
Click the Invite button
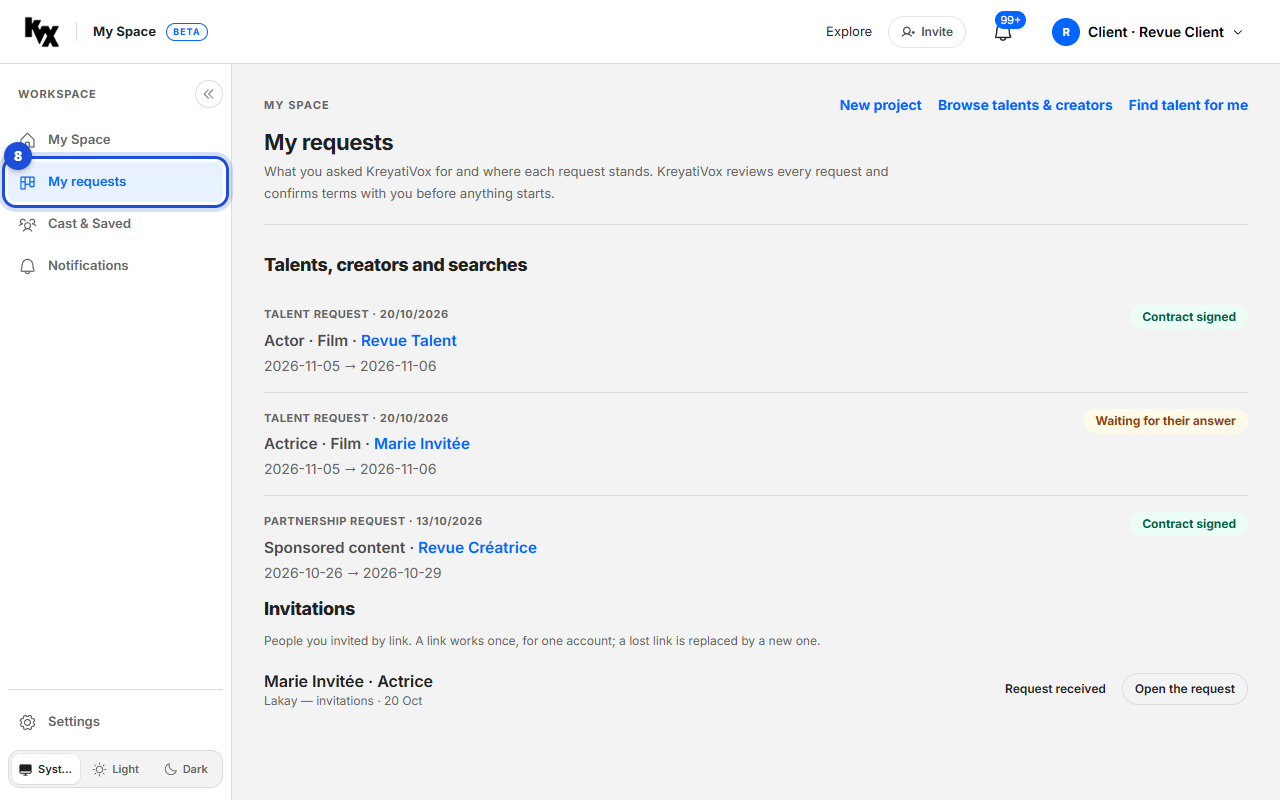point(927,32)
